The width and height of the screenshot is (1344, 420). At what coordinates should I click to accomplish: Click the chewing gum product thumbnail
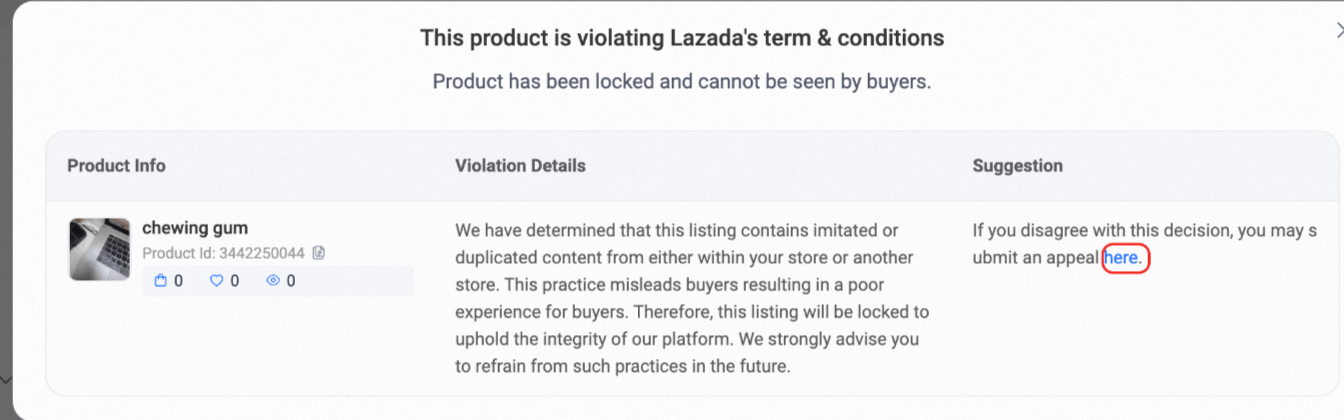[99, 249]
